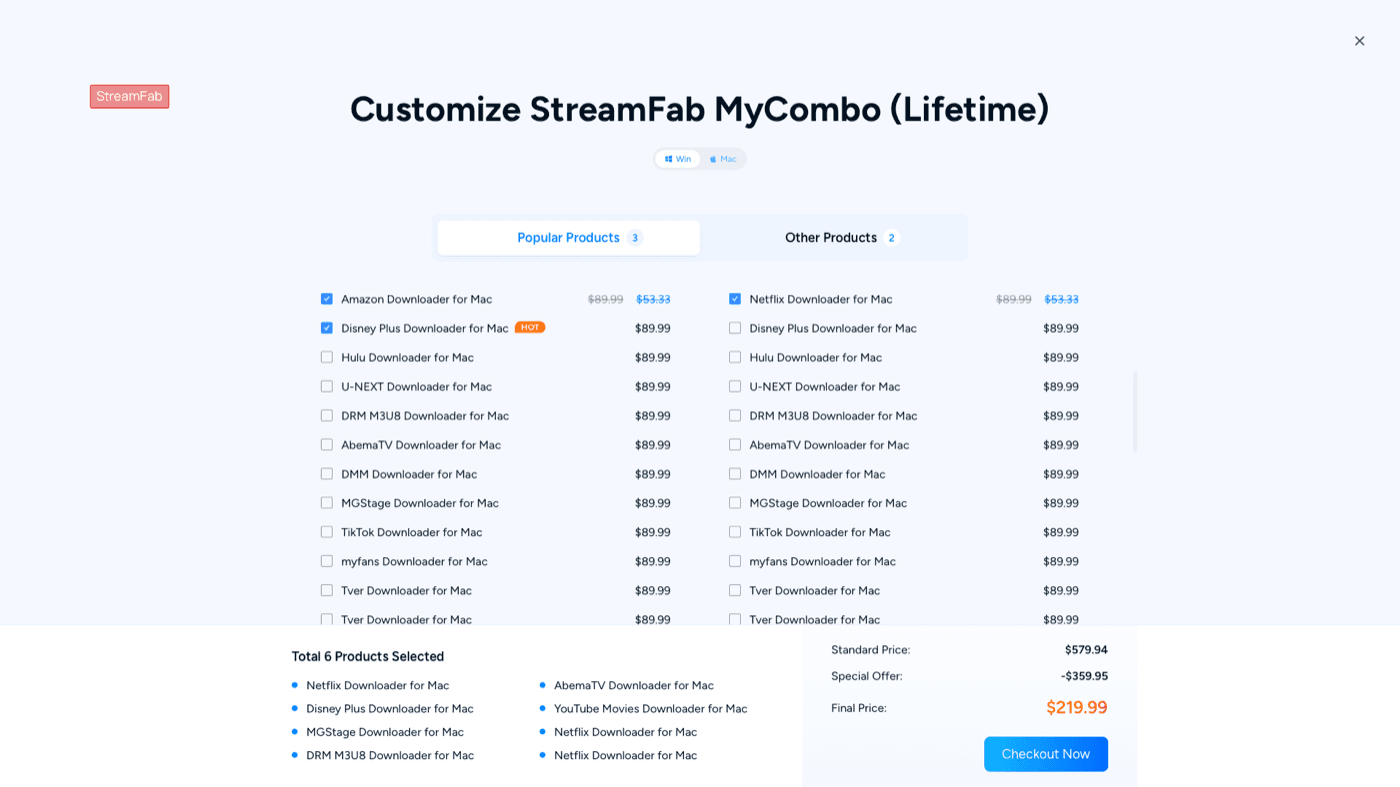
Task: Check U-NEXT Downloader in the left column
Action: pos(327,386)
